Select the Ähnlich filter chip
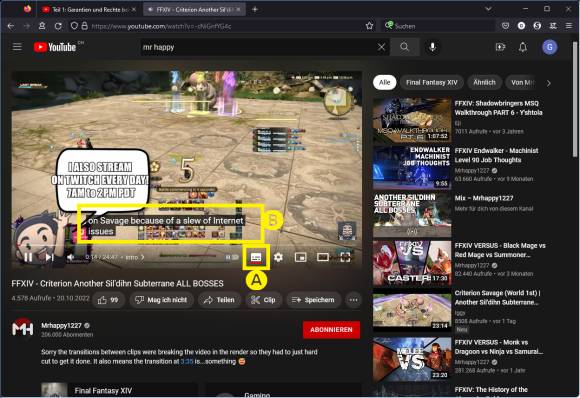Image resolution: width=580 pixels, height=398 pixels. tap(484, 82)
